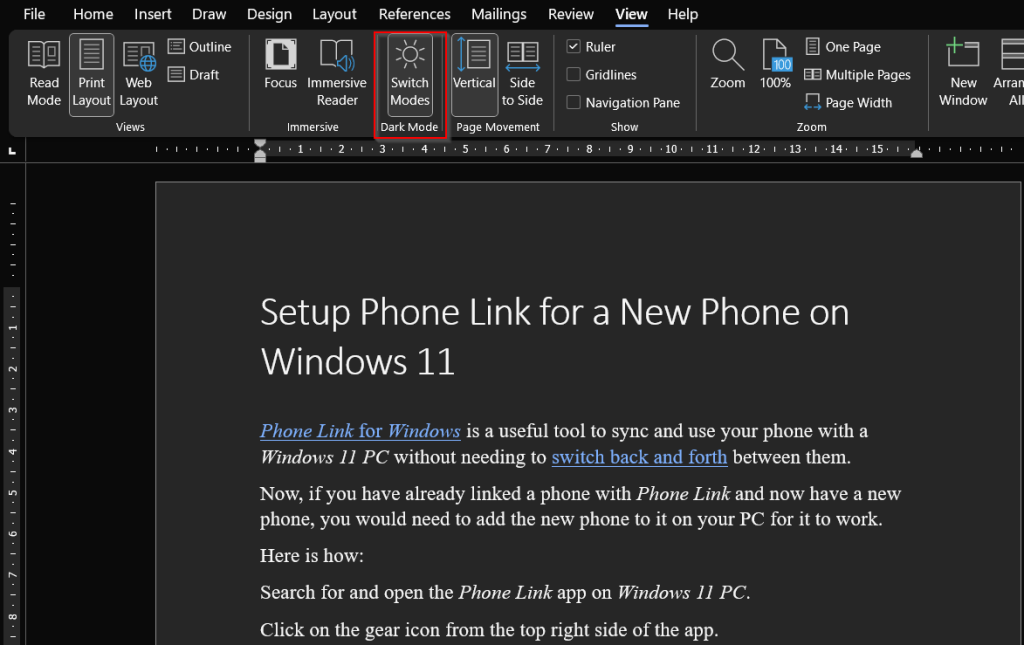Open the File menu

click(34, 14)
